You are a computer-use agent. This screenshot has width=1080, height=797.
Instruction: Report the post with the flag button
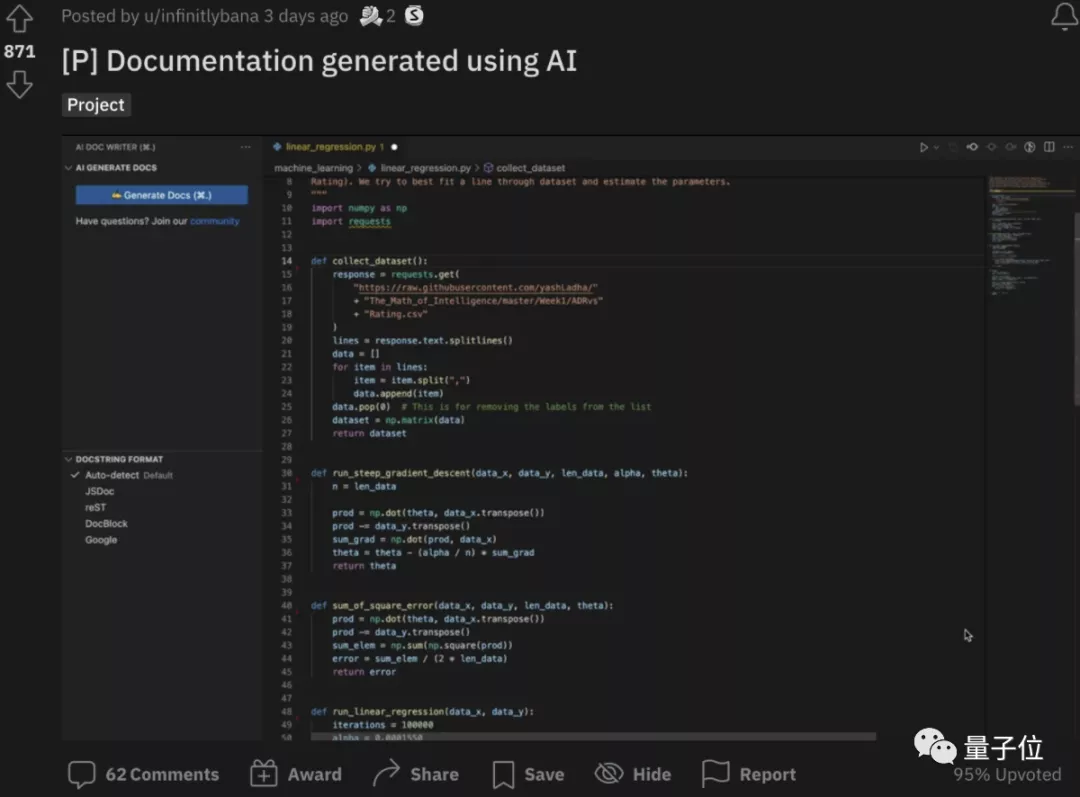(x=749, y=774)
